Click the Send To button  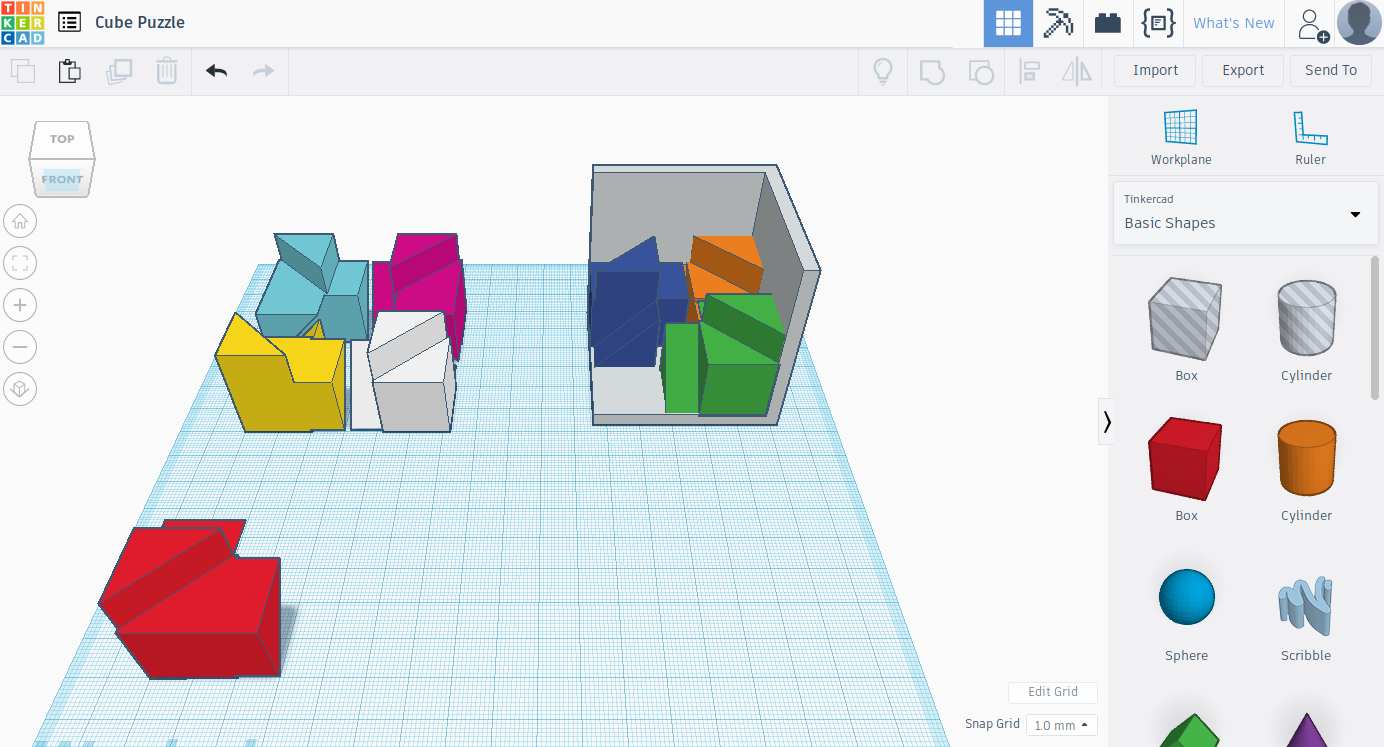1331,70
